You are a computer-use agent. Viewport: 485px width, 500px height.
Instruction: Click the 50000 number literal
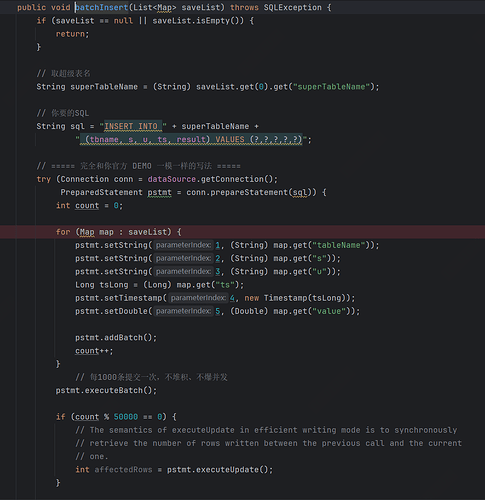pyautogui.click(x=126, y=417)
